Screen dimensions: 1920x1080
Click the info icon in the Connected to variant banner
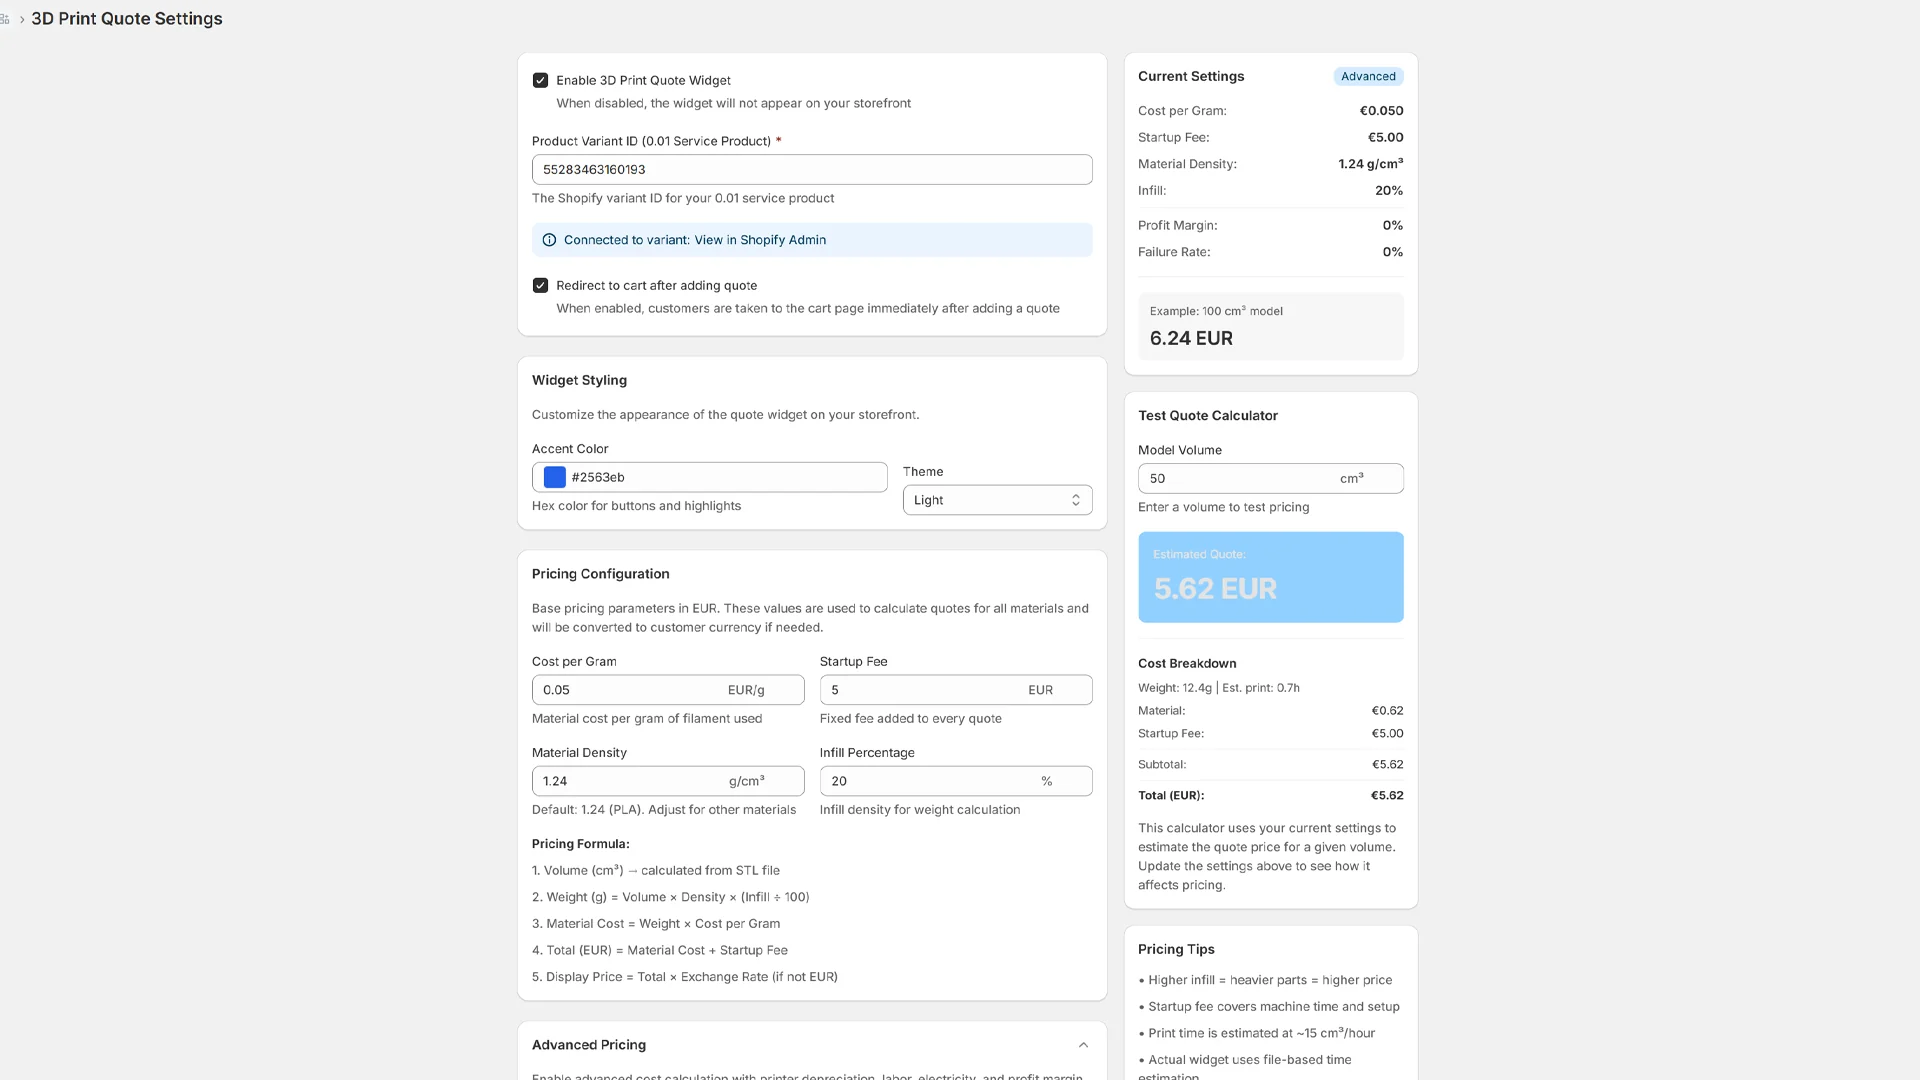pyautogui.click(x=549, y=240)
